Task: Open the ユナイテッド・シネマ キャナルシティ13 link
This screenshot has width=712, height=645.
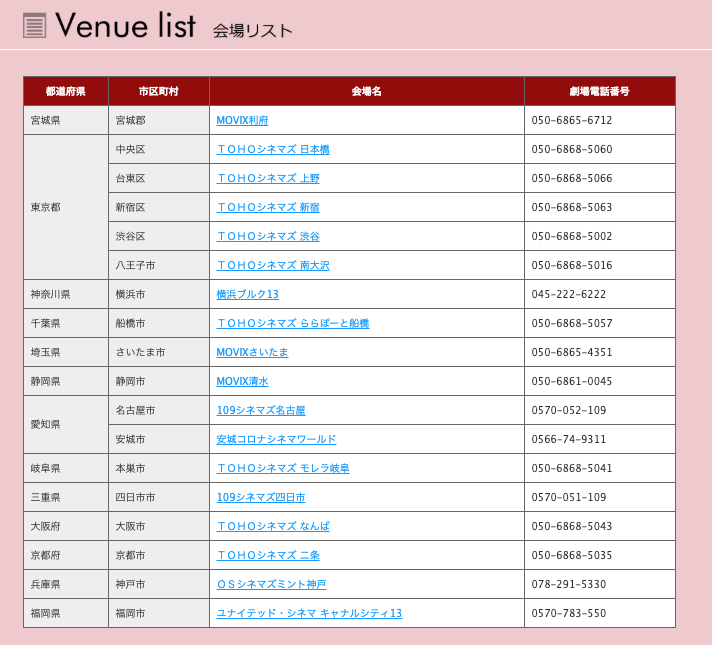Action: coord(309,613)
